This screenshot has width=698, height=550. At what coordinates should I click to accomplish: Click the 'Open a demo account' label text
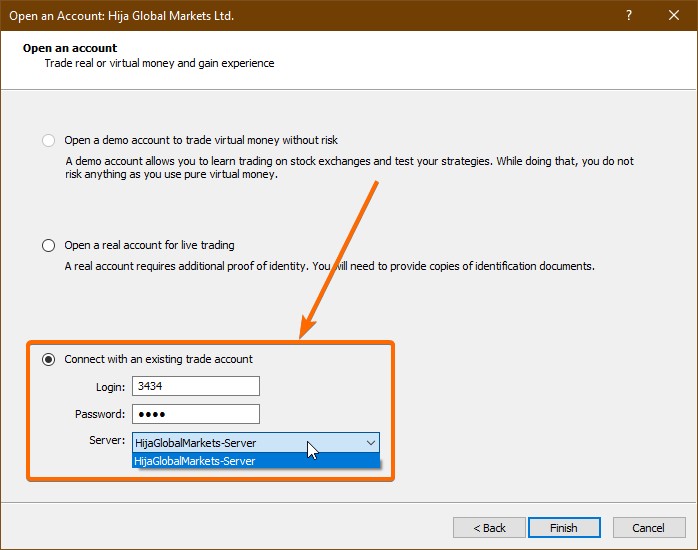coord(201,141)
